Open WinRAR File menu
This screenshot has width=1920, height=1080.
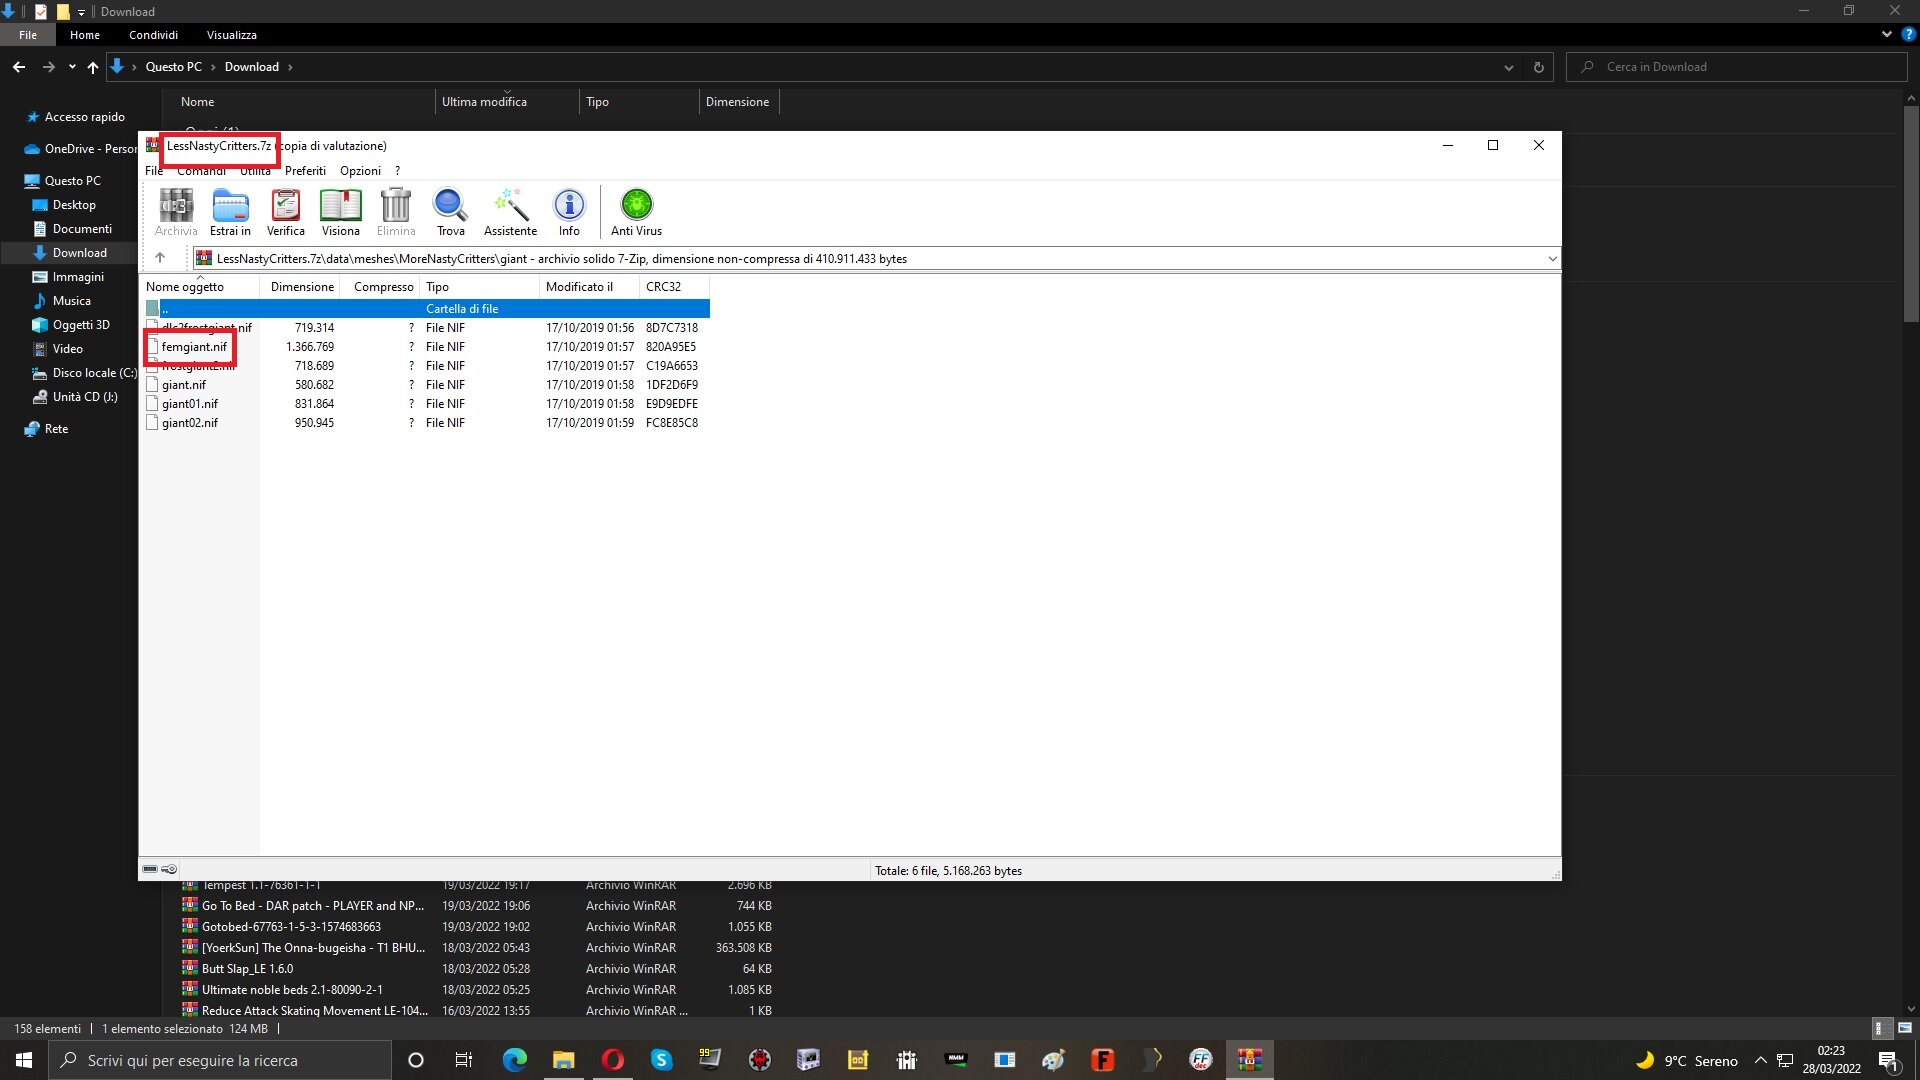(154, 171)
